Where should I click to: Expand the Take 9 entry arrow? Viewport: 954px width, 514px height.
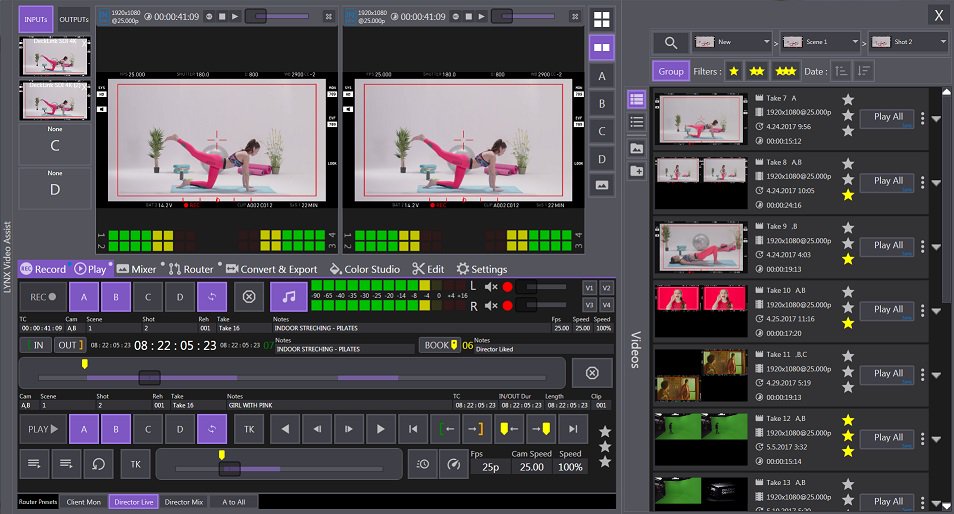tap(936, 247)
